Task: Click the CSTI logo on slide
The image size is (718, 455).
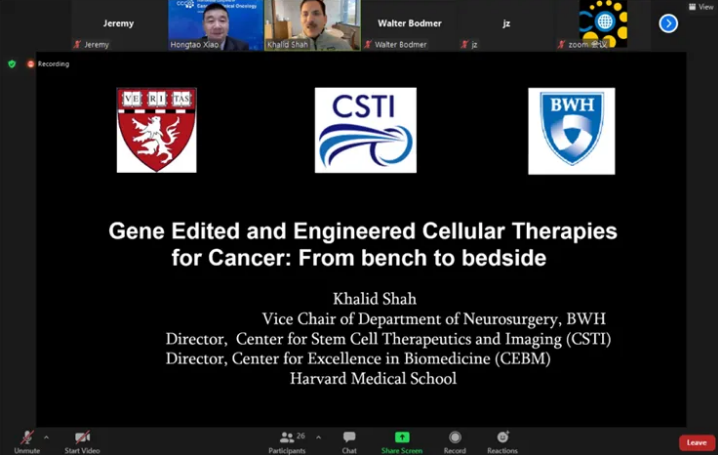Action: pos(365,130)
